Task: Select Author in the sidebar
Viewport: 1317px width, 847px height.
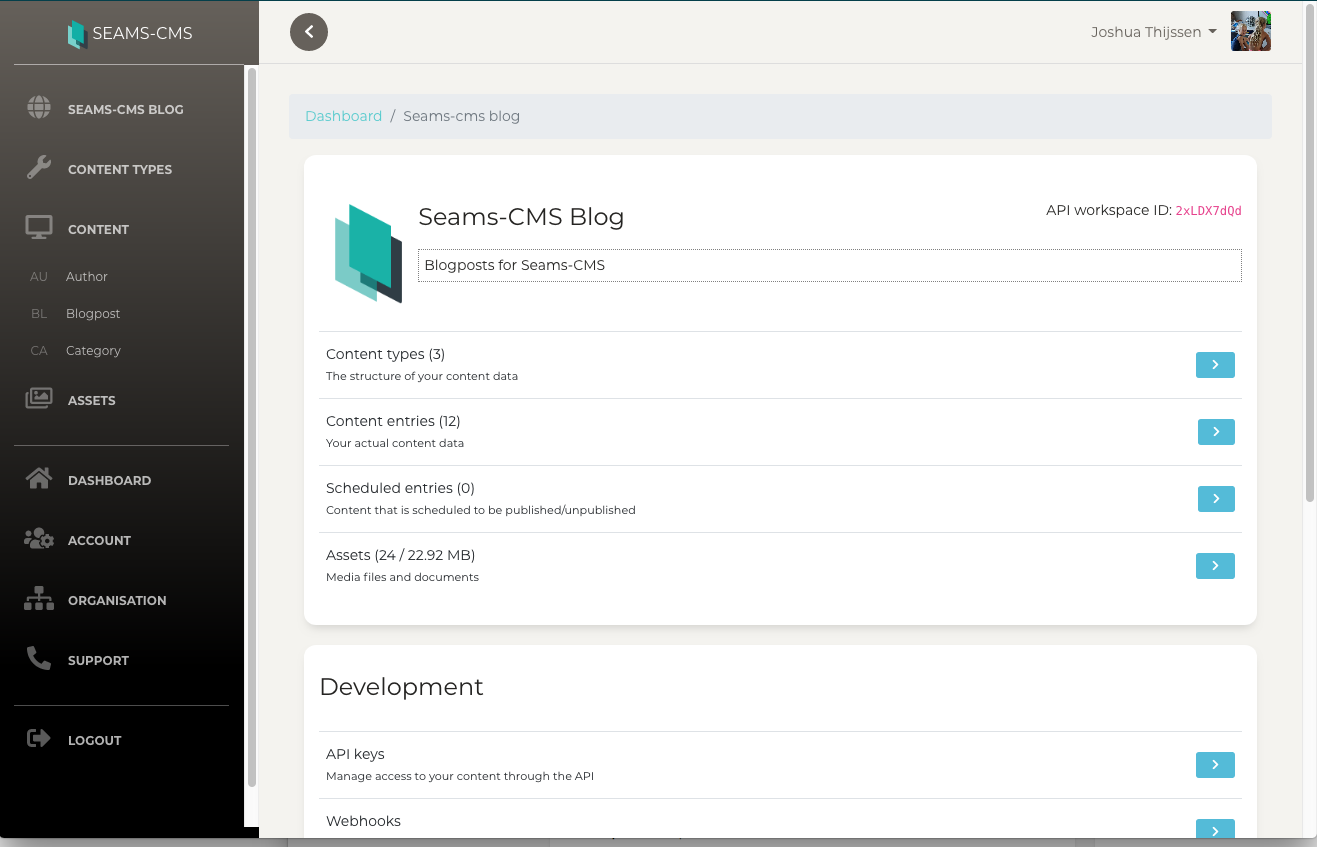Action: coord(87,276)
